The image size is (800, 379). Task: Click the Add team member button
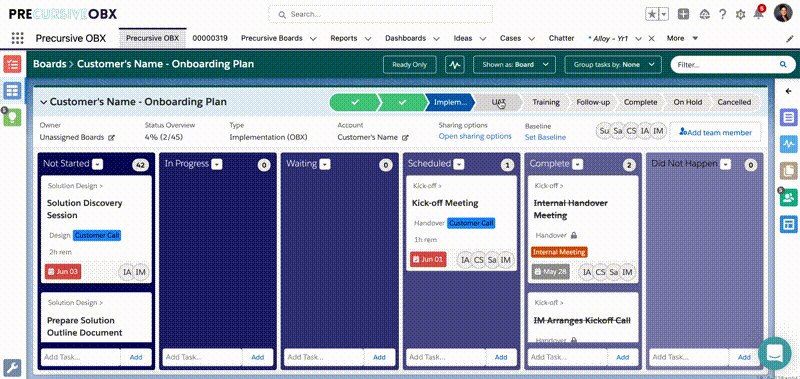point(715,133)
